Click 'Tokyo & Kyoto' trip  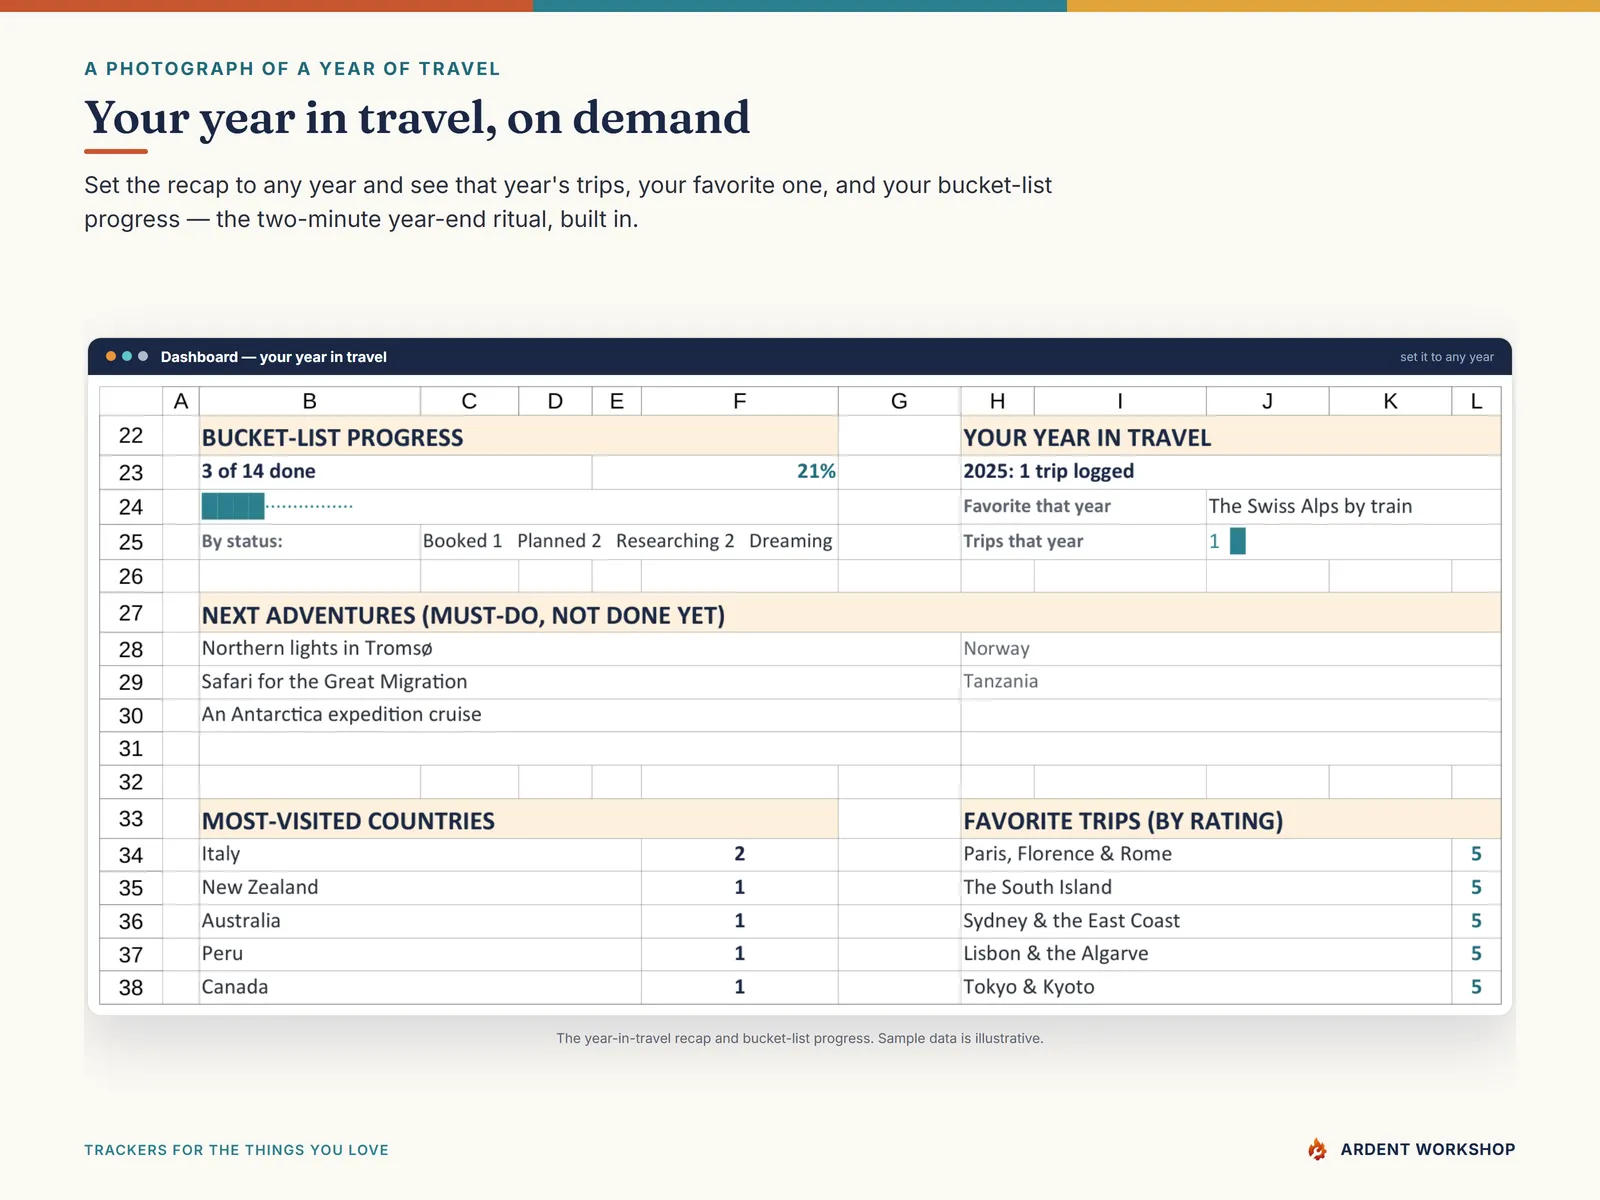tap(1206, 987)
